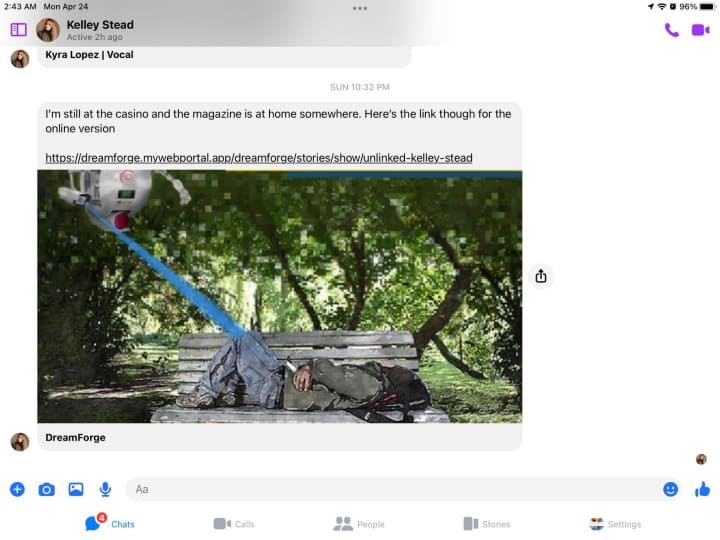
Task: Open the dreamforge unlinked-kelley-stead link
Action: pos(259,158)
